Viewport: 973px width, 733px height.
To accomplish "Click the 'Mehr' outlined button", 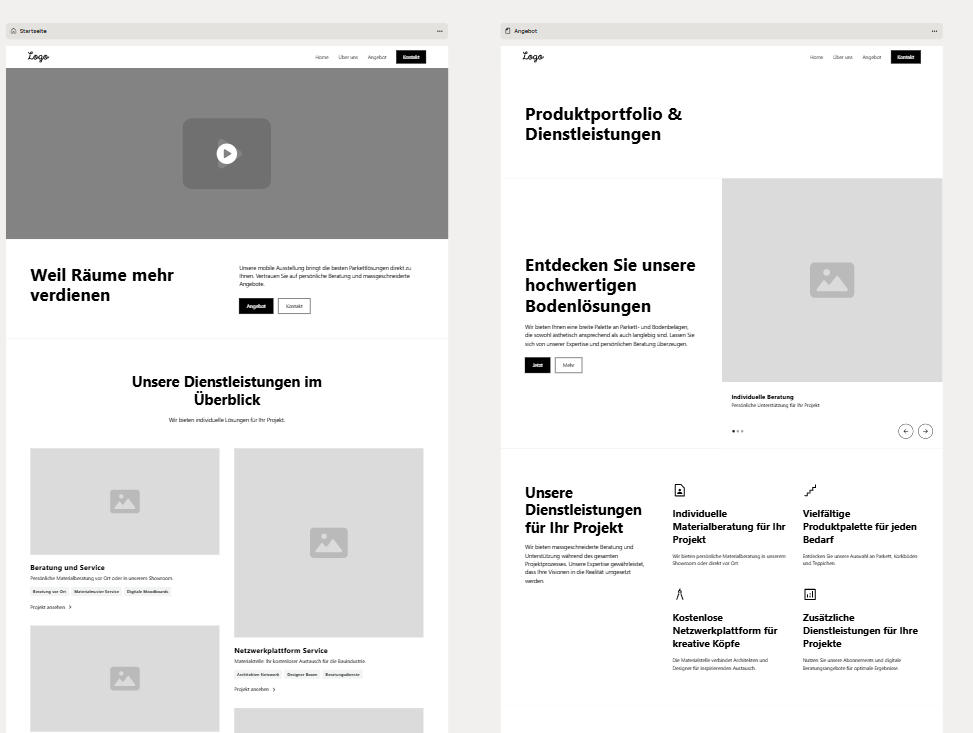I will click(x=568, y=365).
